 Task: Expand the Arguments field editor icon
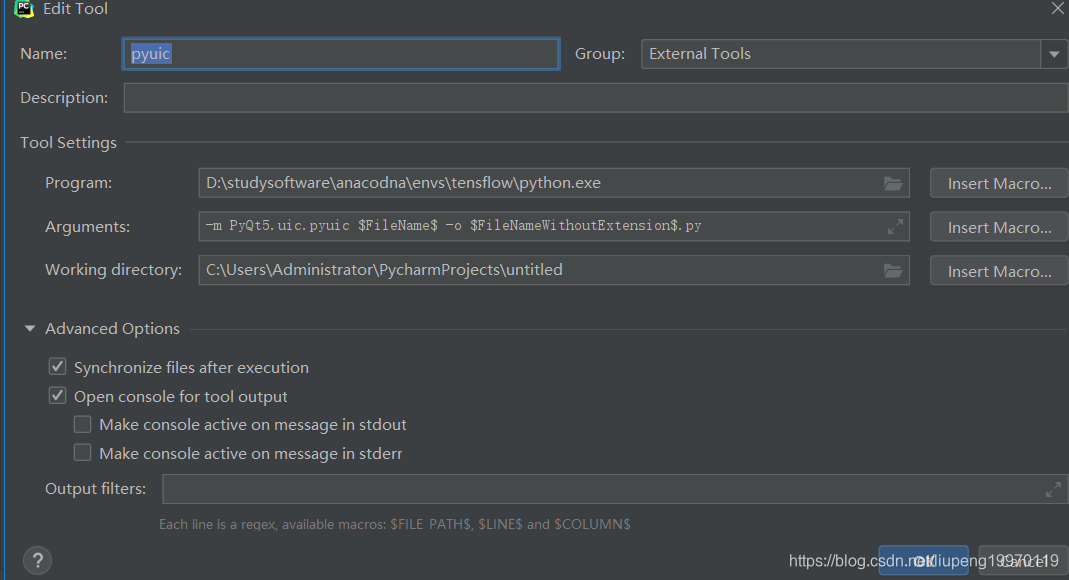[x=895, y=226]
